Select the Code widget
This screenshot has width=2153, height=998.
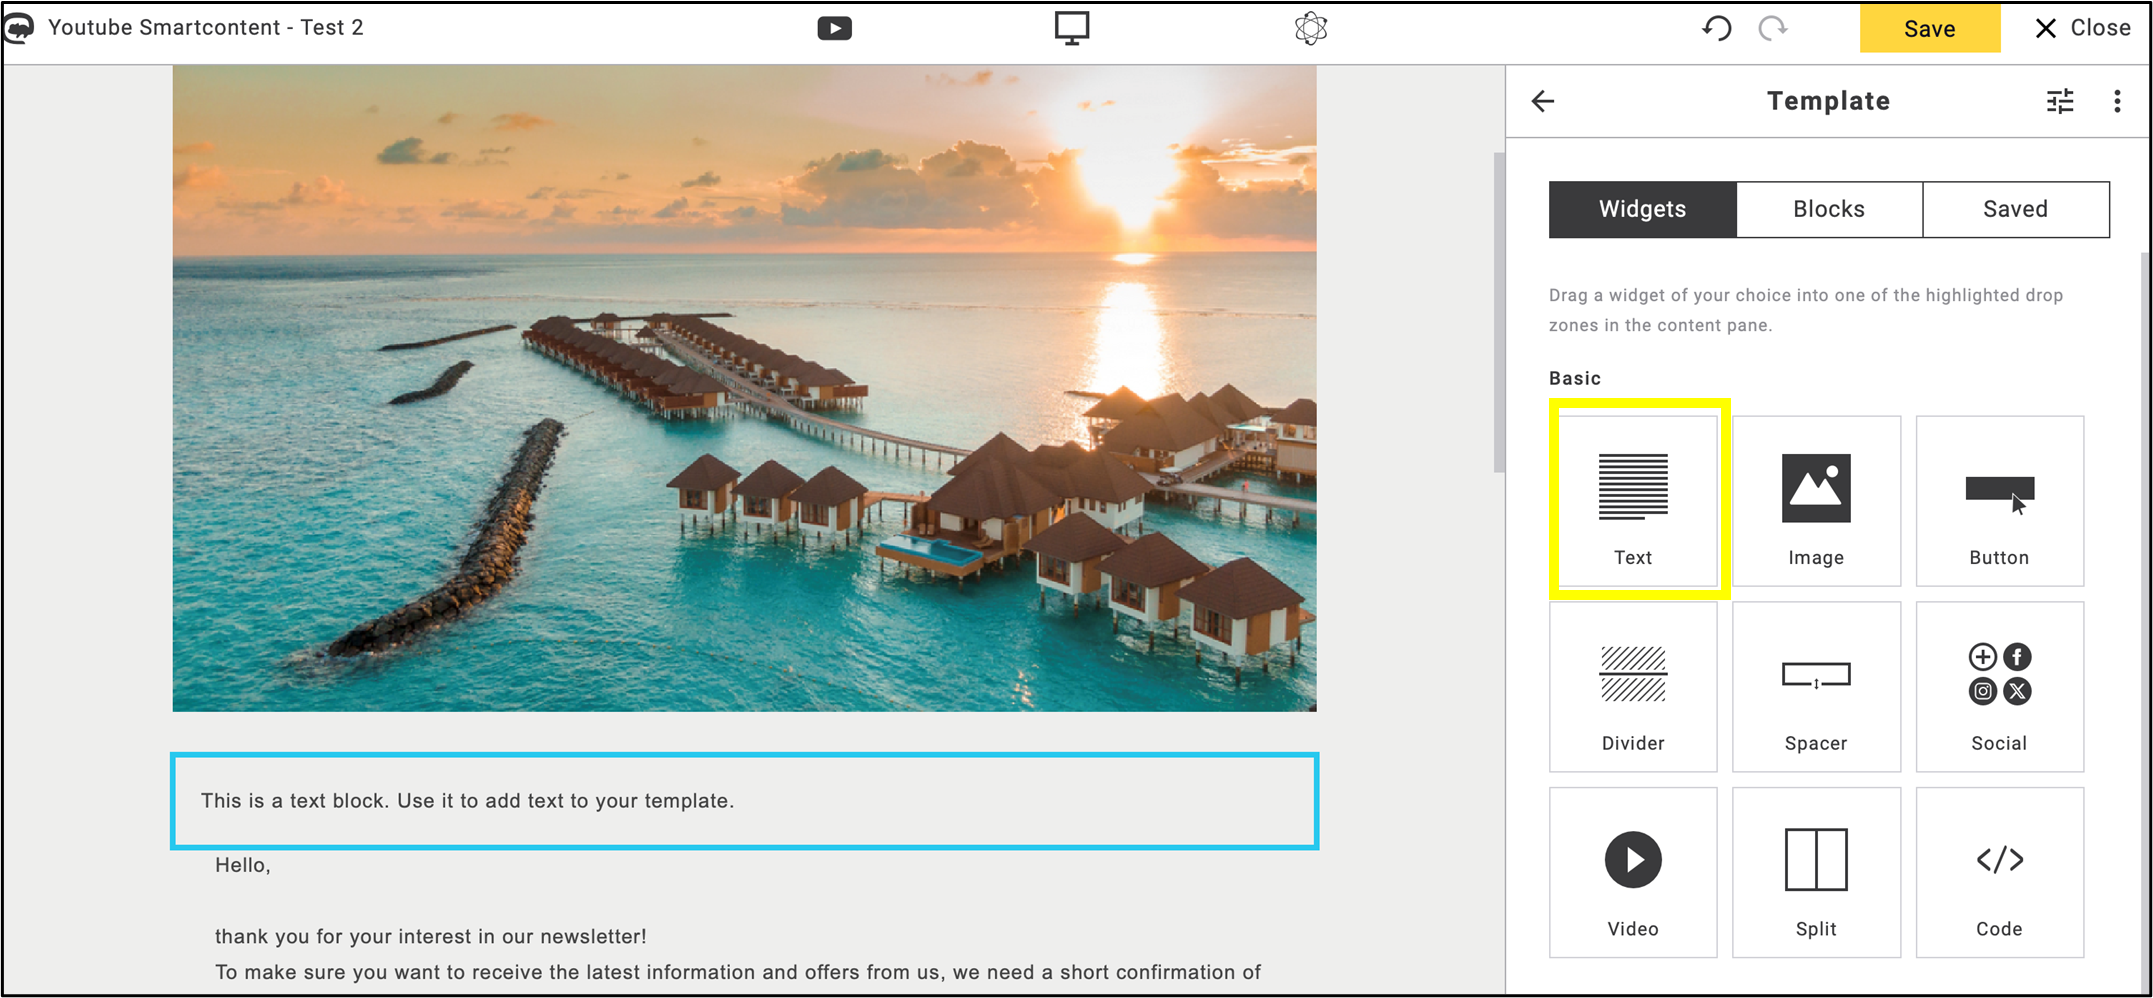pyautogui.click(x=1999, y=872)
